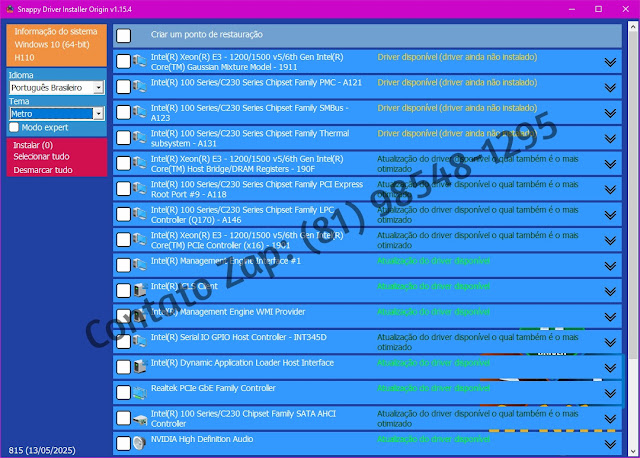The height and width of the screenshot is (458, 640).
Task: Click icon for Management Engine Interface #1
Action: [x=140, y=265]
